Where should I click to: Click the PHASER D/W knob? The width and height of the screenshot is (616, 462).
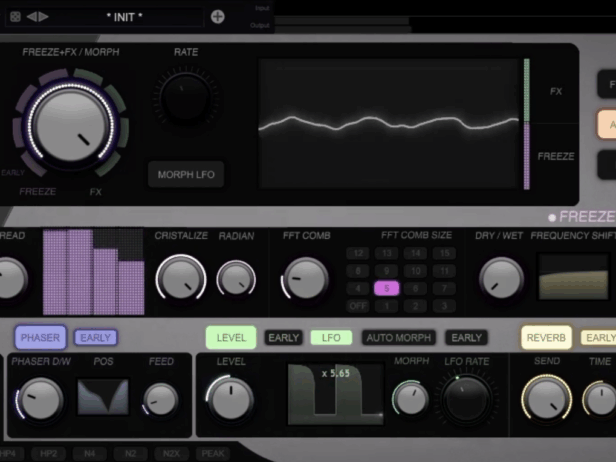(x=39, y=400)
